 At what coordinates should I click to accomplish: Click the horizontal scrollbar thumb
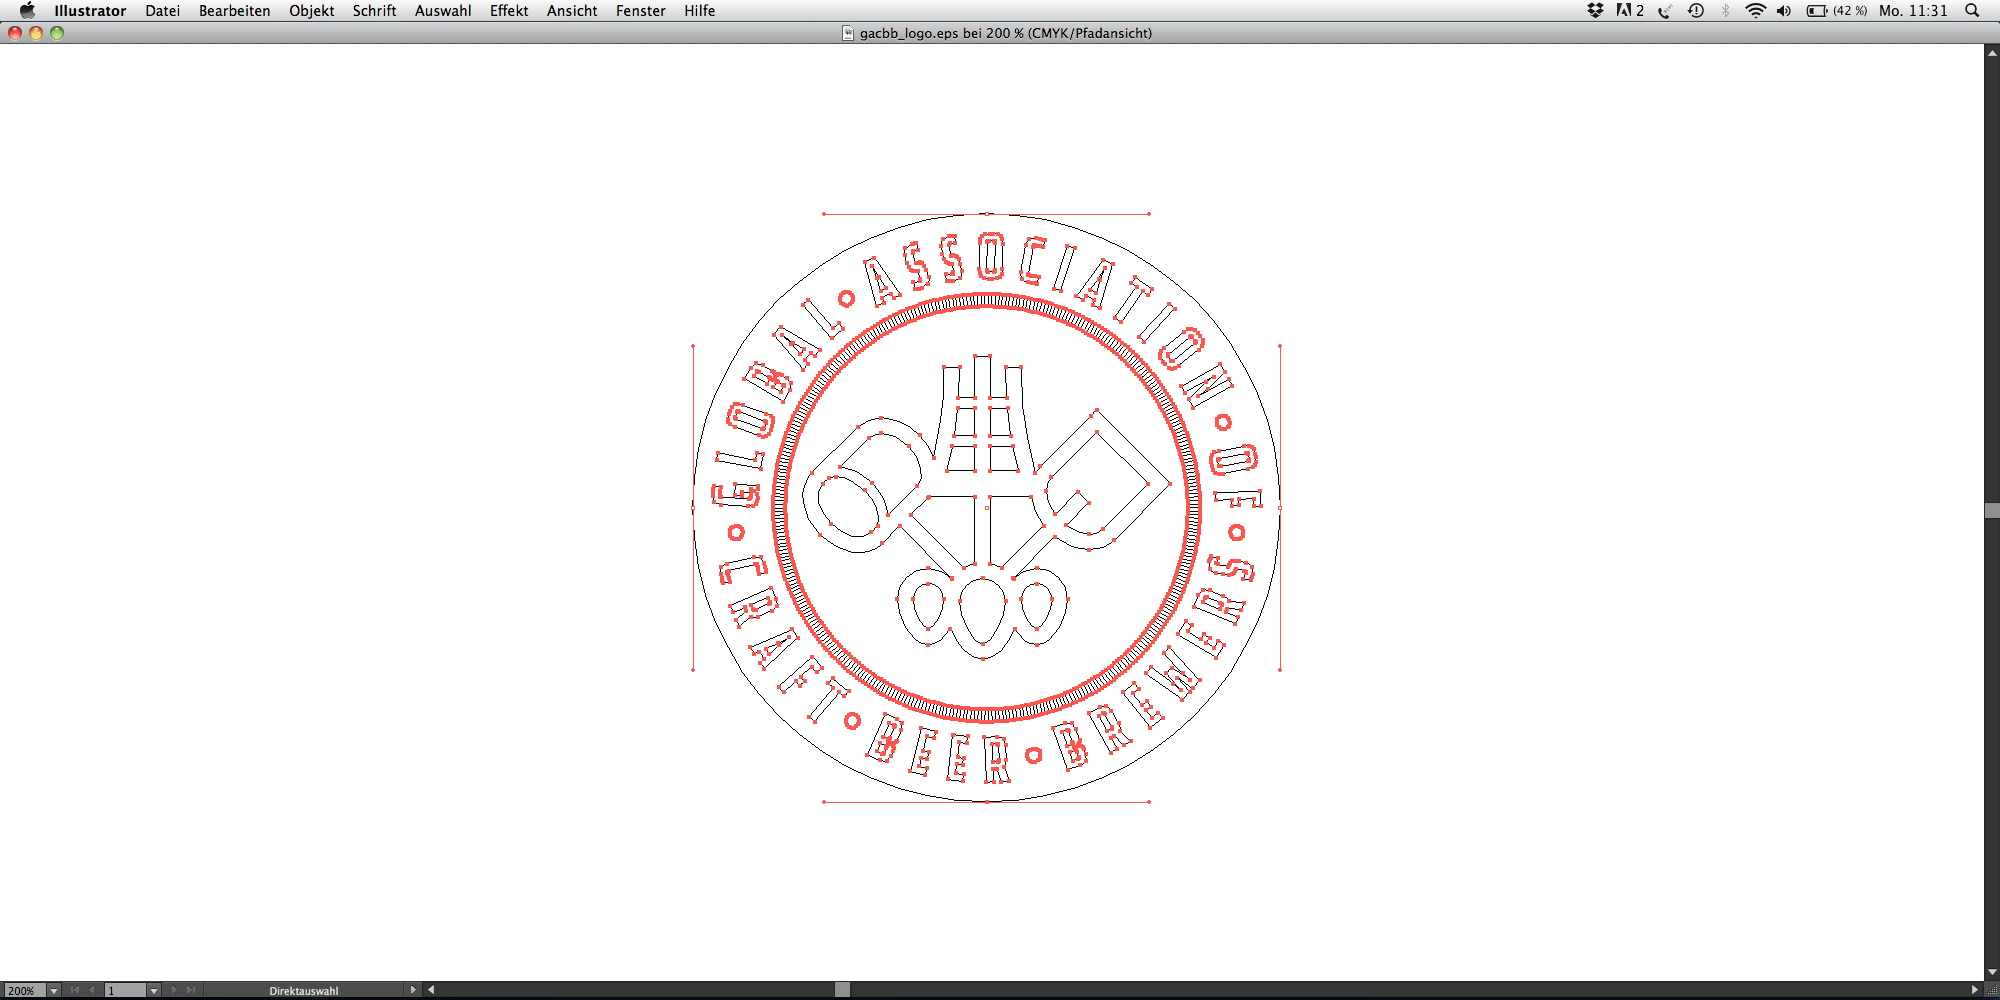pos(842,990)
